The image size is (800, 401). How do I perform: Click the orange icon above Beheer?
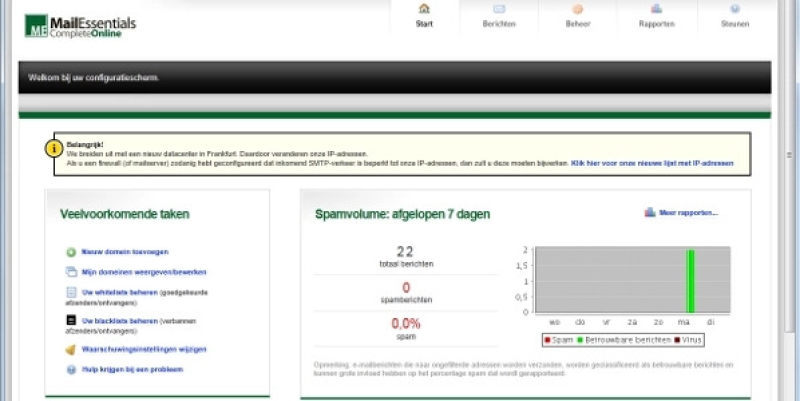578,9
